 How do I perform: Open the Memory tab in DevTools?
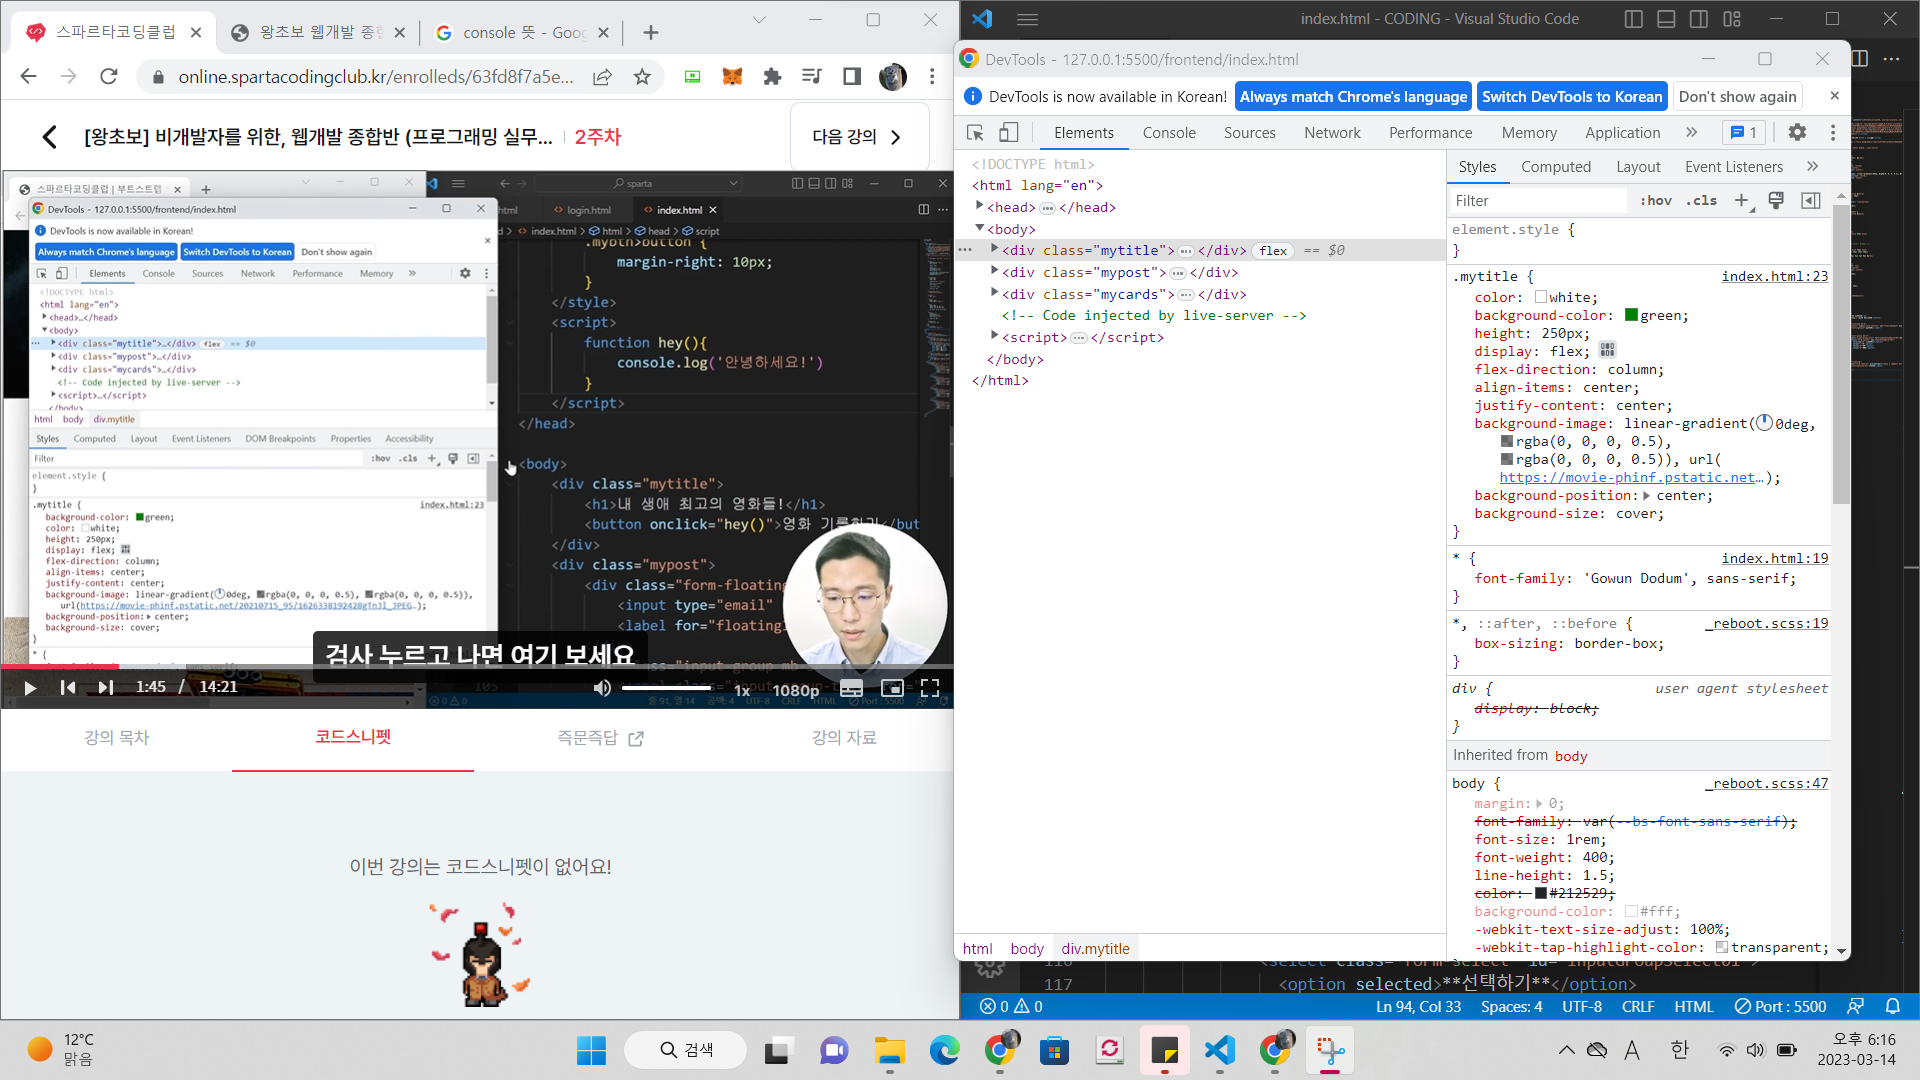pyautogui.click(x=1529, y=133)
